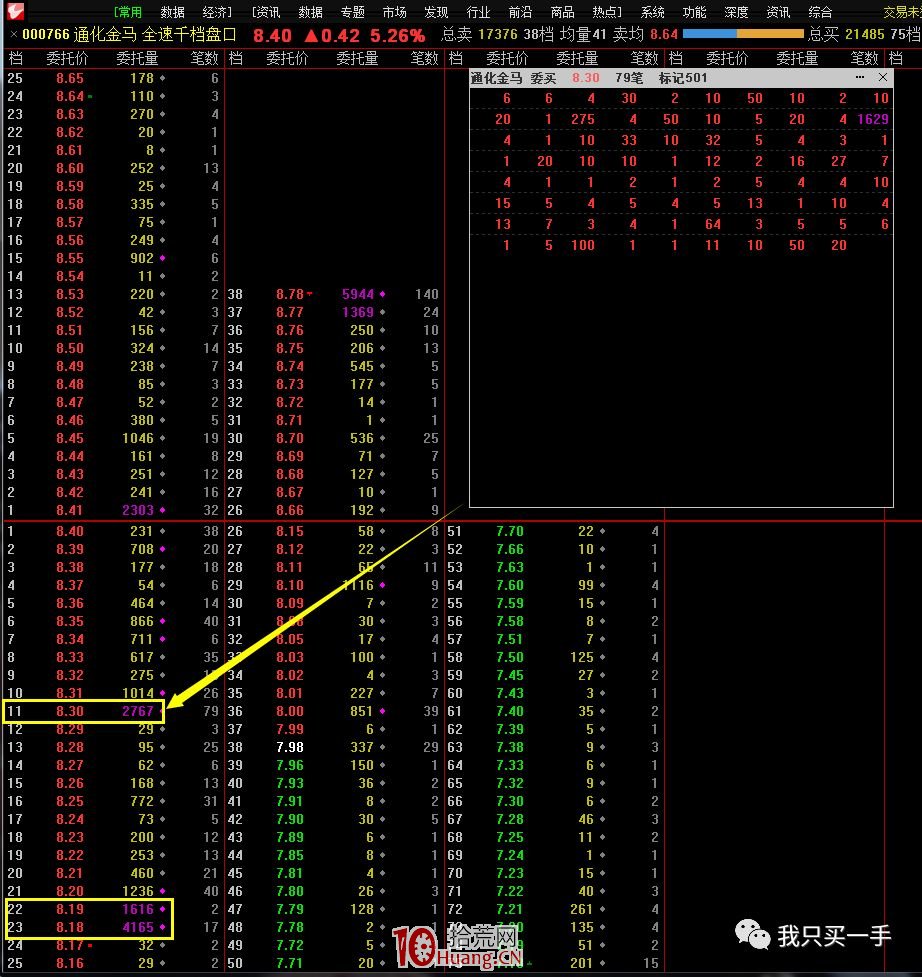Open the 商品 menu
Viewport: 922px width, 977px height.
coord(563,12)
